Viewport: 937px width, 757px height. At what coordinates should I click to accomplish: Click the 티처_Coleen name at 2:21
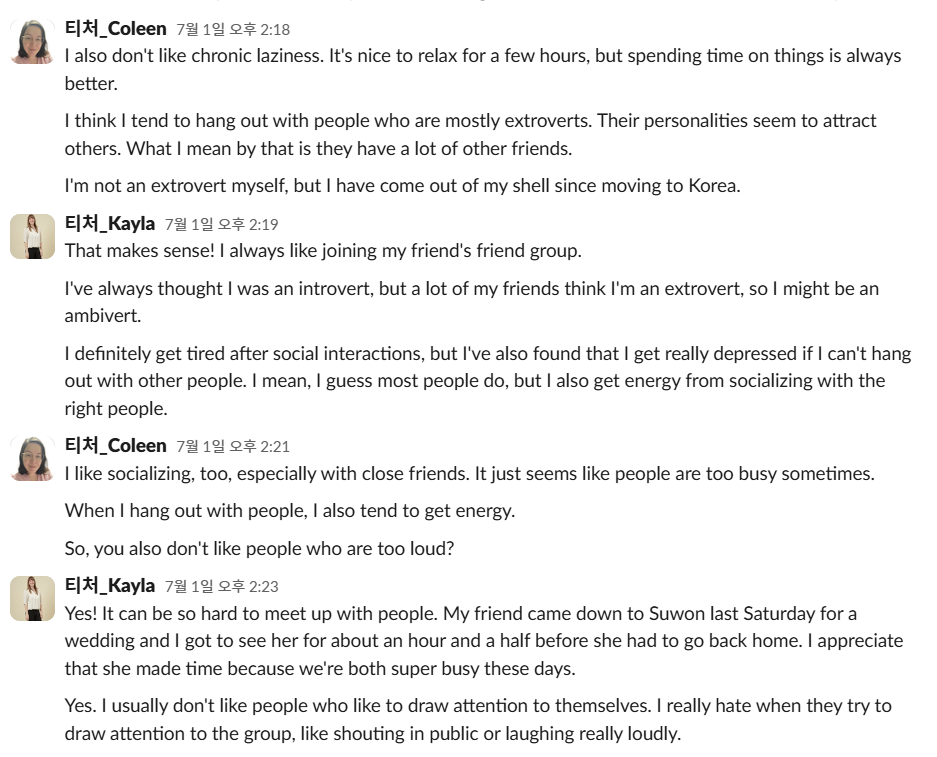click(115, 445)
